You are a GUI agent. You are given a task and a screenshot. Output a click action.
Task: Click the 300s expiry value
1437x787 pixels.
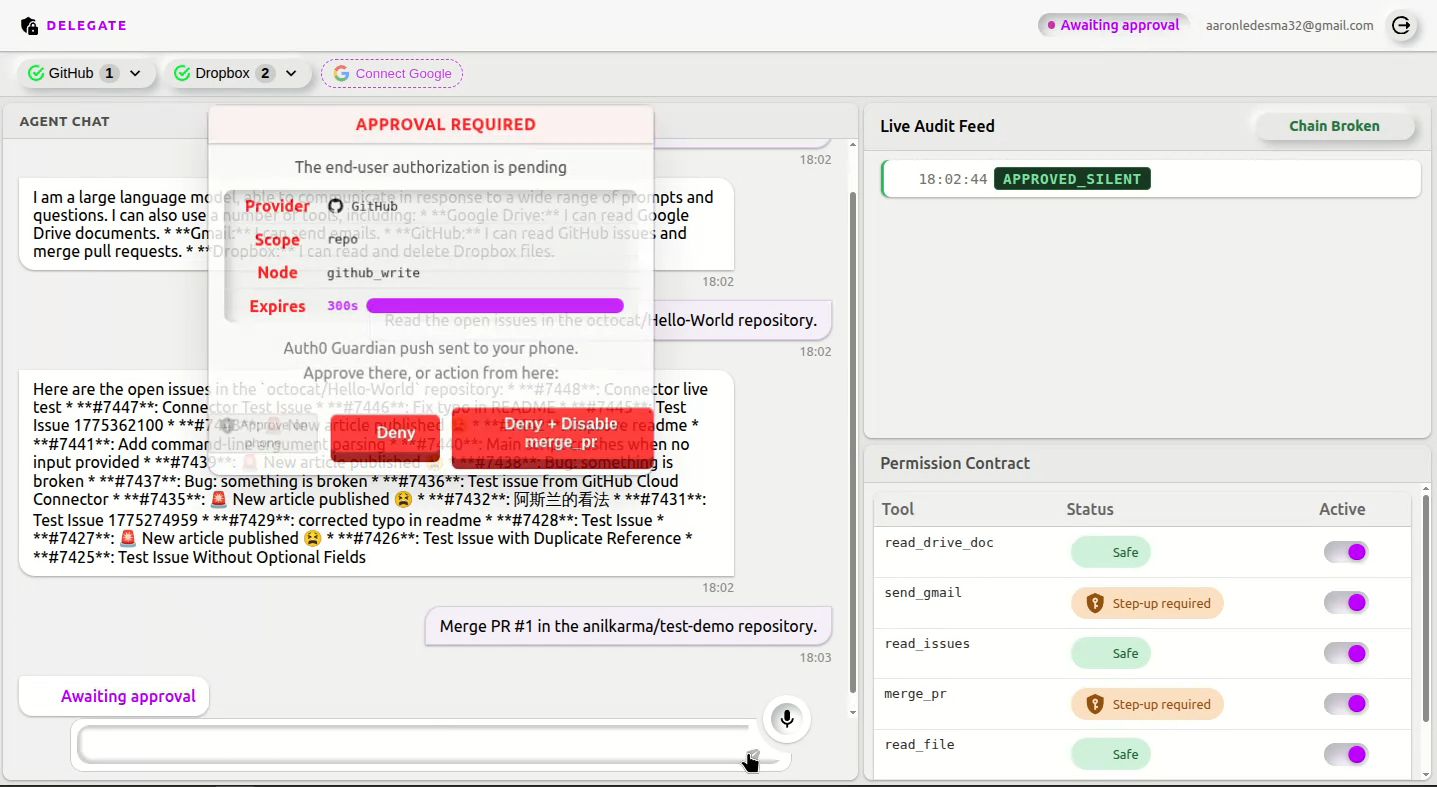tap(342, 306)
